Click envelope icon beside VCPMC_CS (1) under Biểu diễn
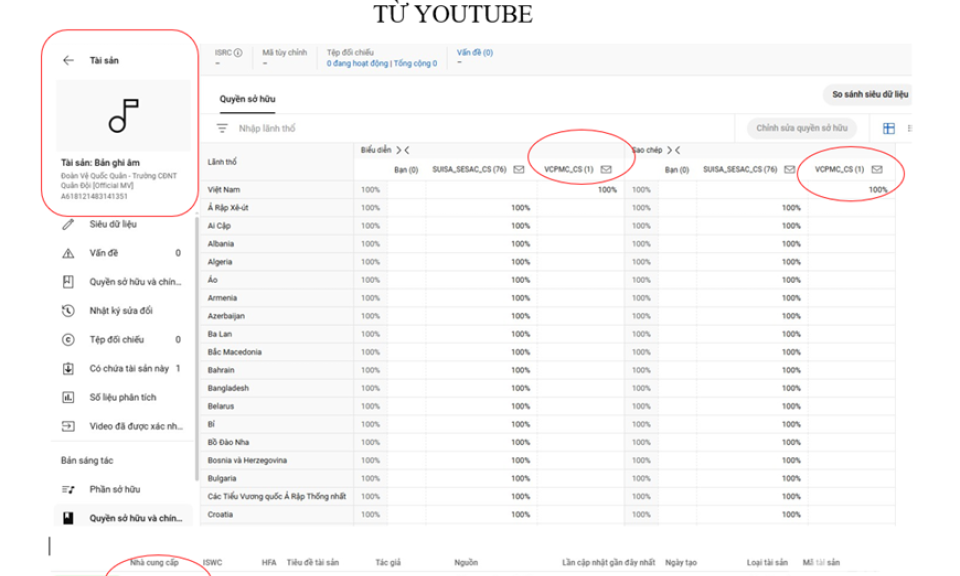This screenshot has height=576, width=960. click(x=606, y=170)
